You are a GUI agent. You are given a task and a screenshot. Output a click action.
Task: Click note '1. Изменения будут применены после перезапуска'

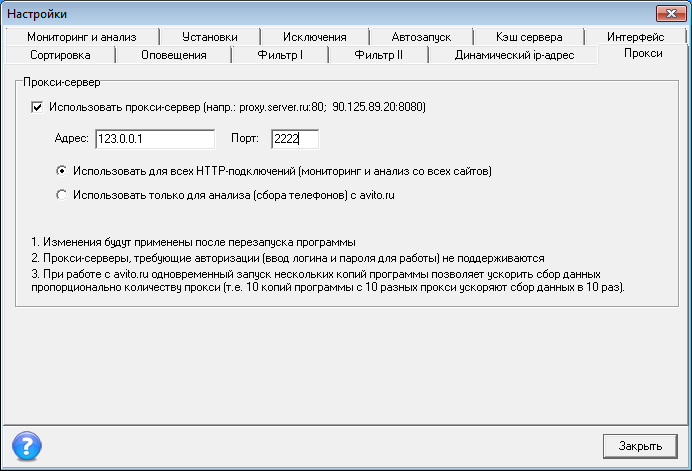click(x=193, y=242)
